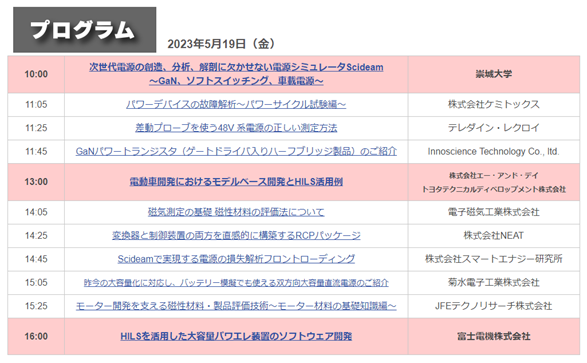Open the 16:00 HILS power electronics software link
Viewport: 587px width, 363px height.
point(236,336)
